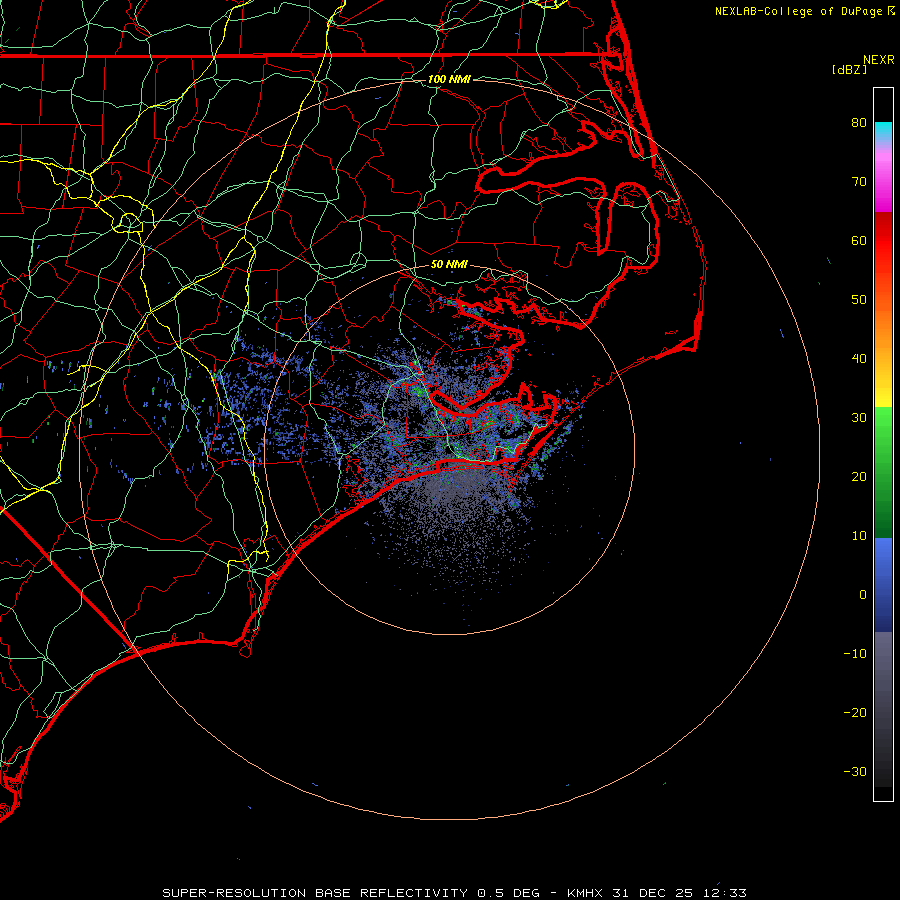Click the 60 value on the dBZ scale
The height and width of the screenshot is (900, 900).
(x=859, y=240)
